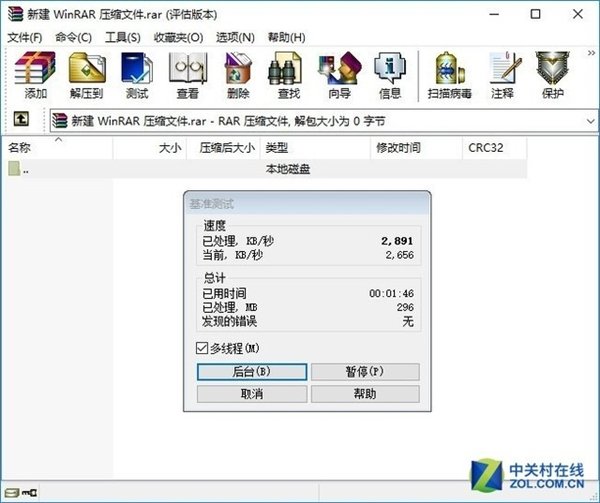600x503 pixels.
Task: Sort by 大小 size column header
Action: coord(150,148)
